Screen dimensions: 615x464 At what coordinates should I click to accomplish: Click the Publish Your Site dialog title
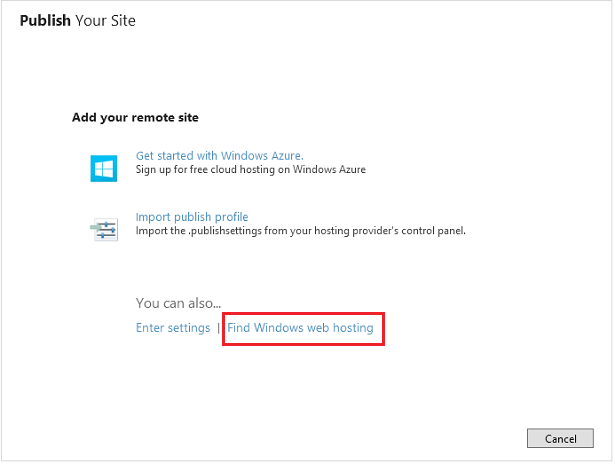point(77,20)
